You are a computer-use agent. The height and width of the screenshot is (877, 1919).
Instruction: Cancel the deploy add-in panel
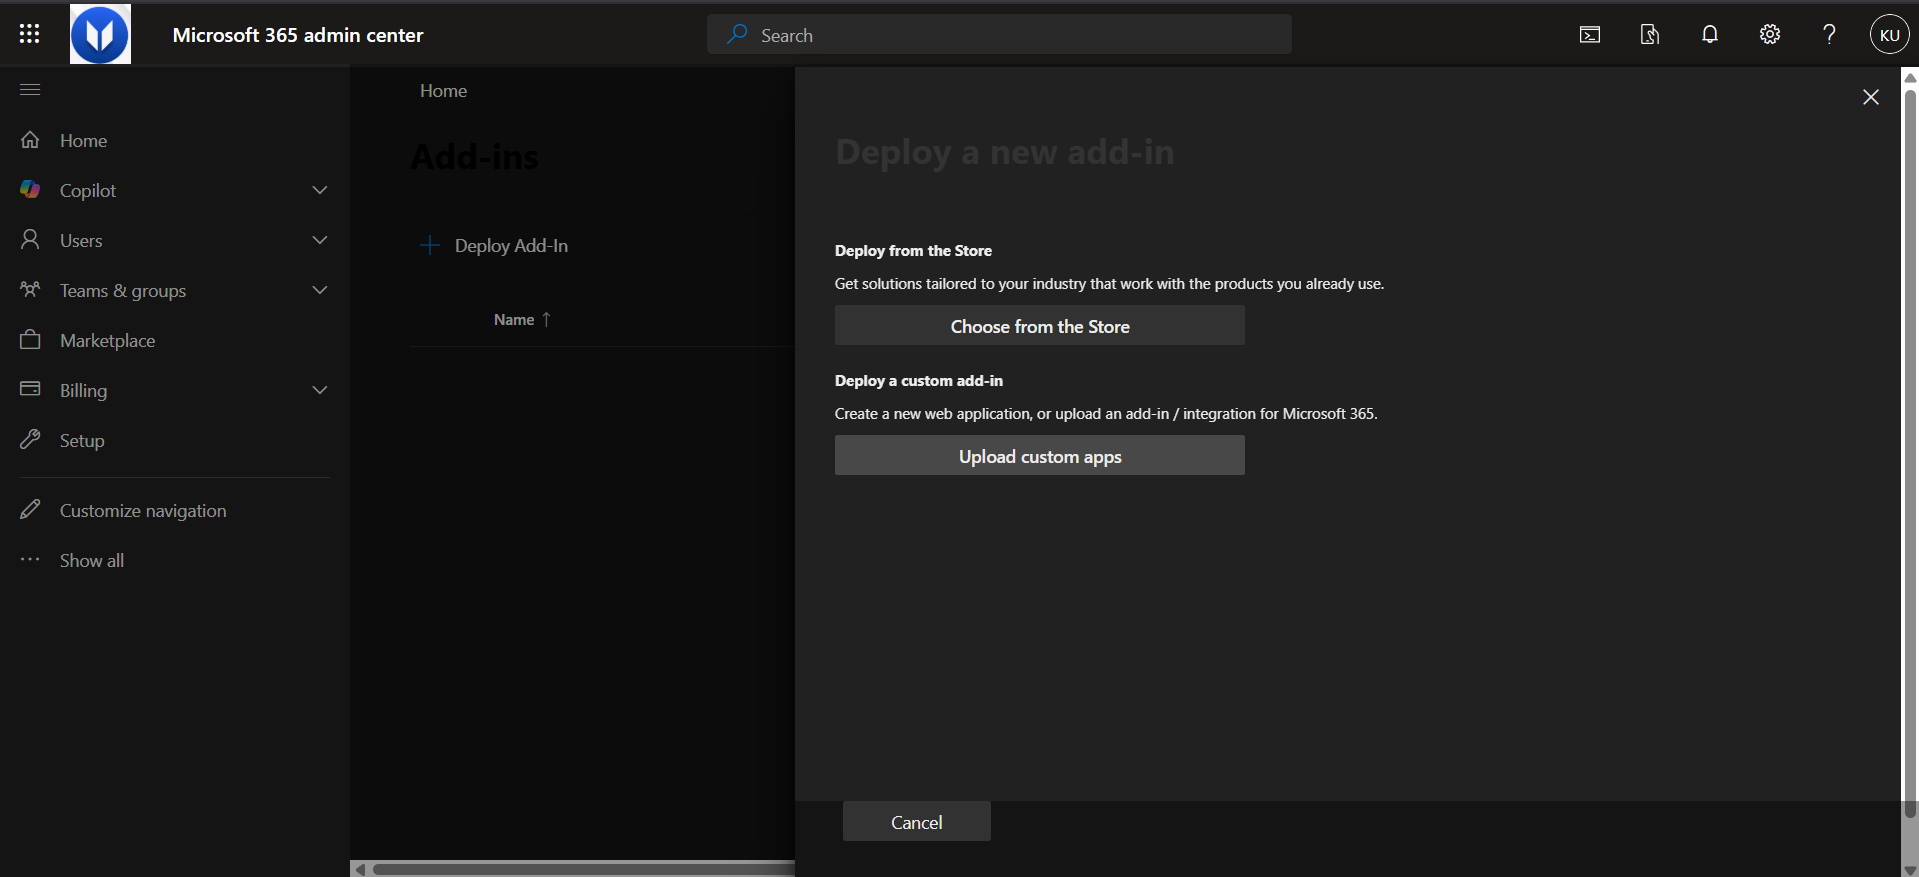click(x=917, y=821)
